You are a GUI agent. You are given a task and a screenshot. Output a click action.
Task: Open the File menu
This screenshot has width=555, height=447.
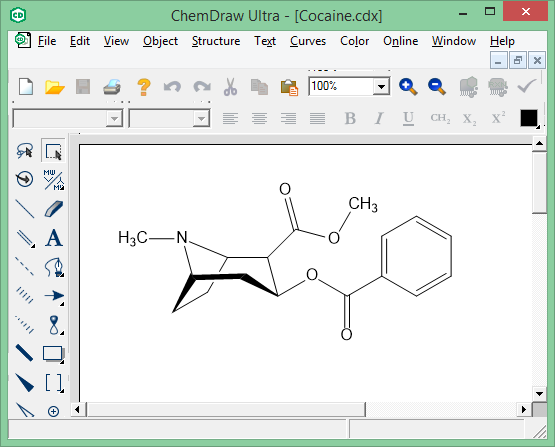pos(47,41)
